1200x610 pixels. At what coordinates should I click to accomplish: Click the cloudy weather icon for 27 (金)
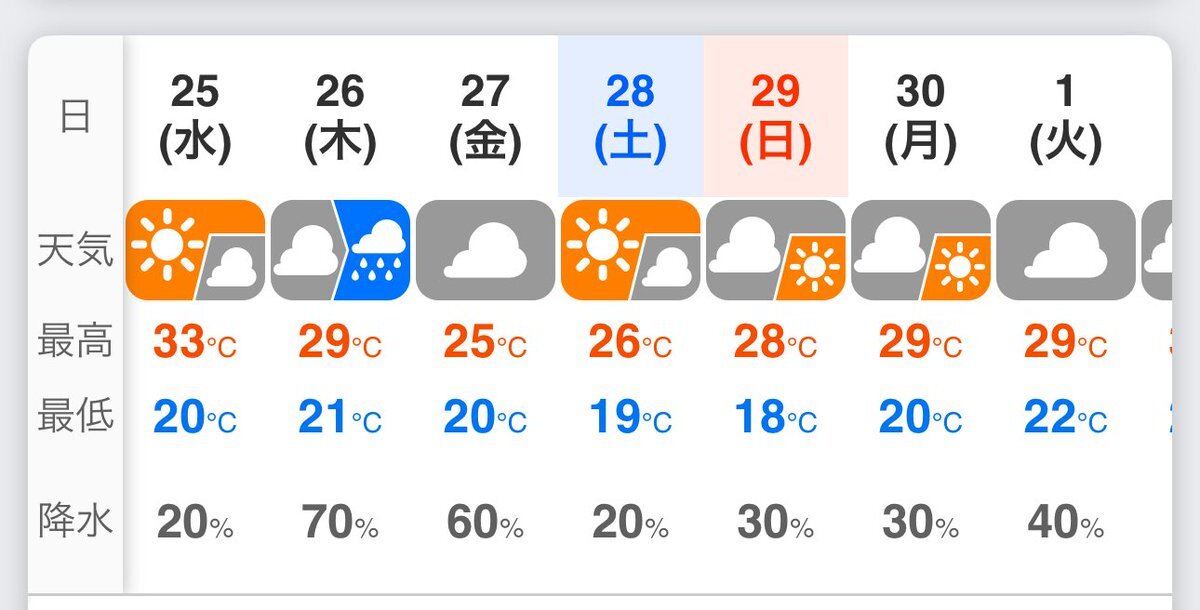click(485, 250)
